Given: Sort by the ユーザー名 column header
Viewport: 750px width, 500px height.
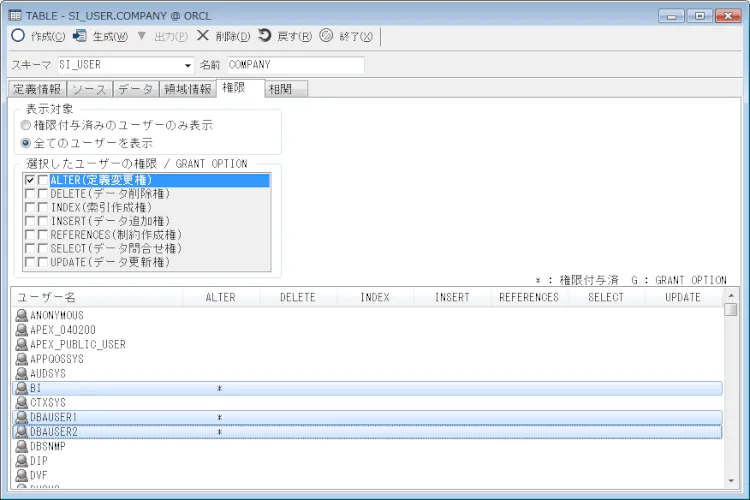Looking at the screenshot, I should tap(97, 297).
